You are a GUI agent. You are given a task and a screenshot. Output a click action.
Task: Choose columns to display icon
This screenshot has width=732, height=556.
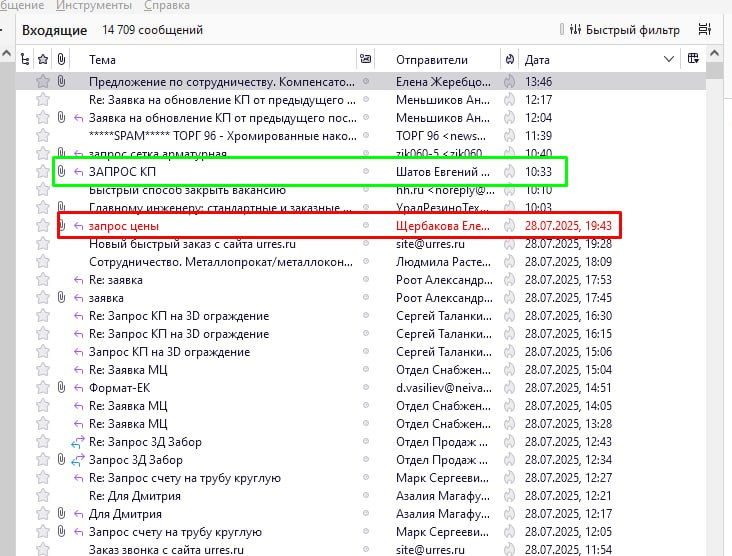click(693, 58)
